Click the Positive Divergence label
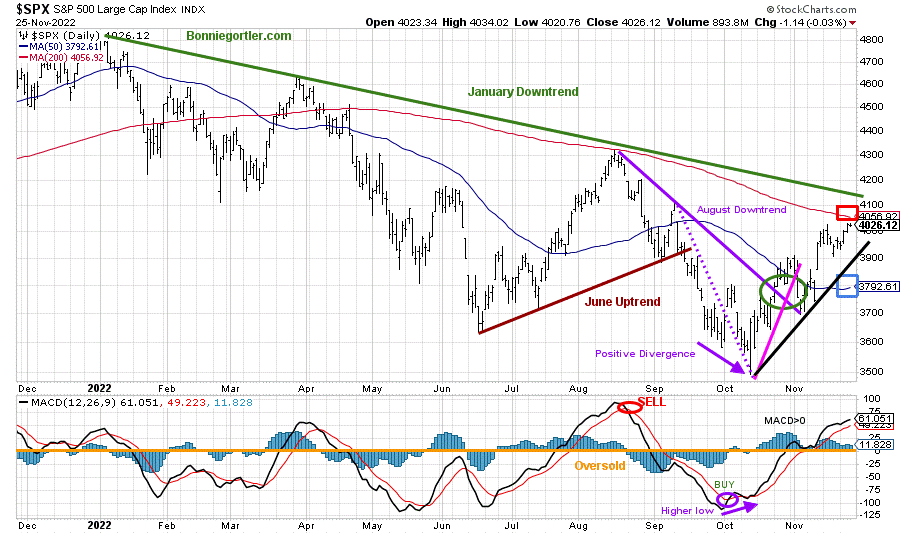This screenshot has width=900, height=534. coord(645,354)
